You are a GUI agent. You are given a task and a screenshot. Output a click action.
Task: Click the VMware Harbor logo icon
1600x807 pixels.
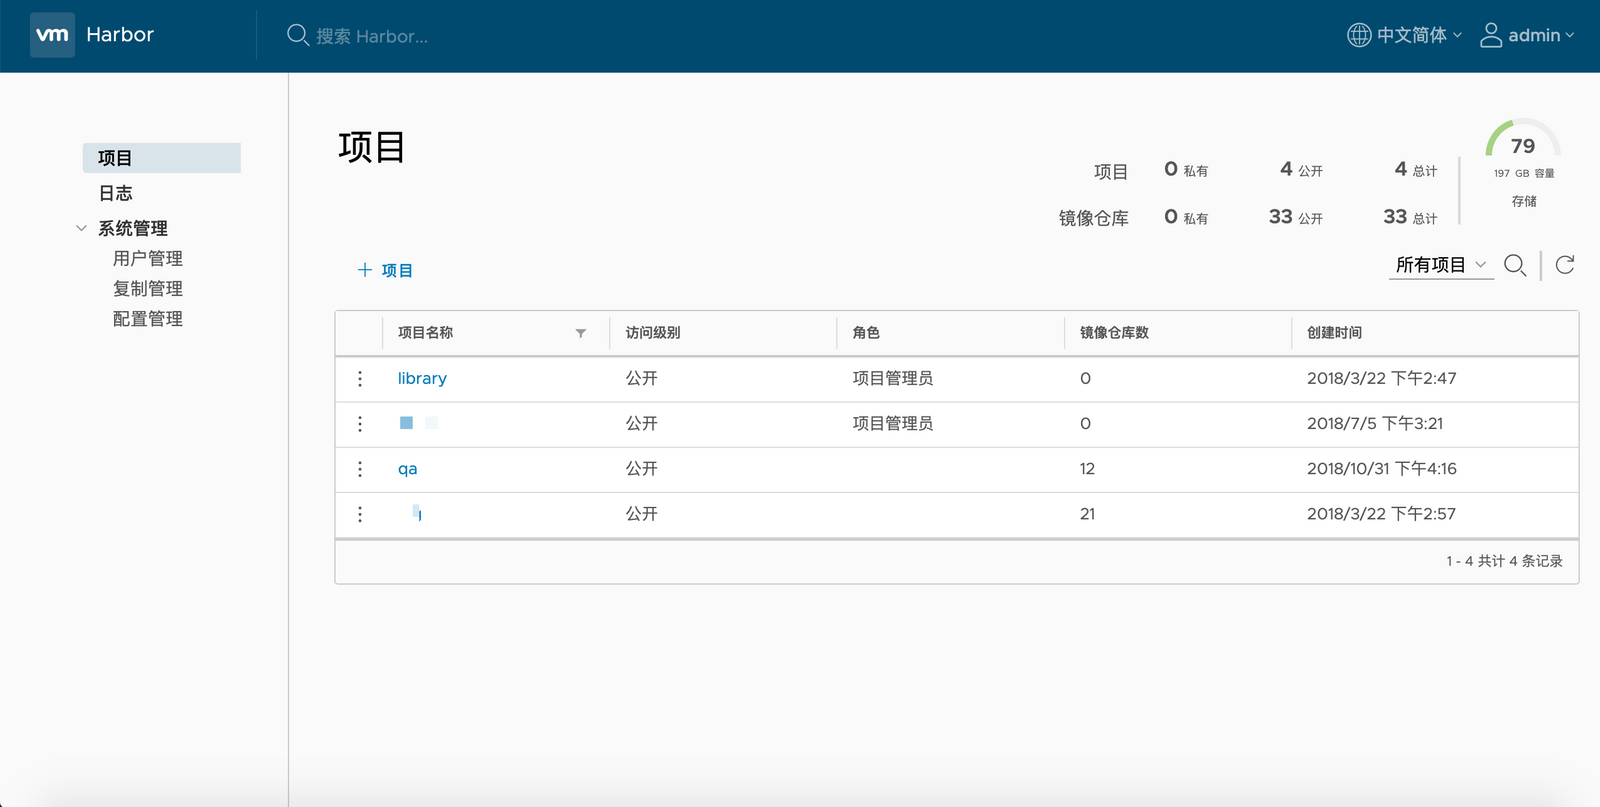(52, 35)
